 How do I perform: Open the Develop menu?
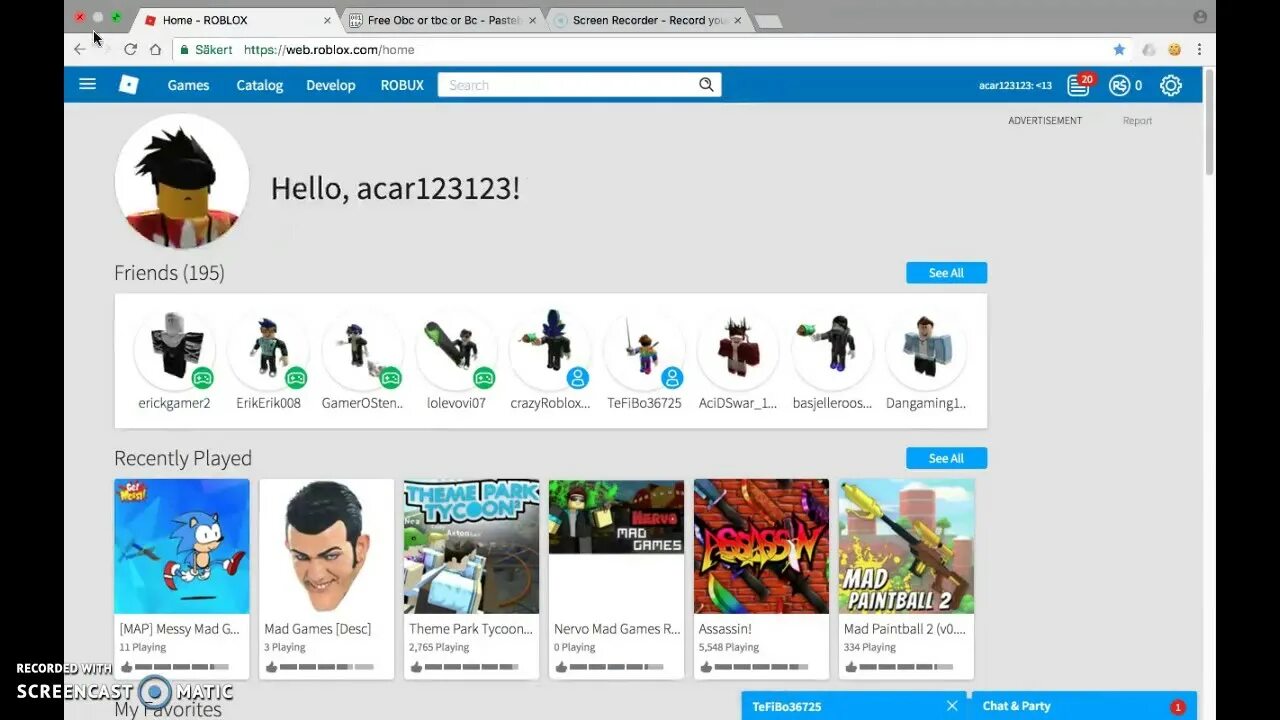click(331, 85)
